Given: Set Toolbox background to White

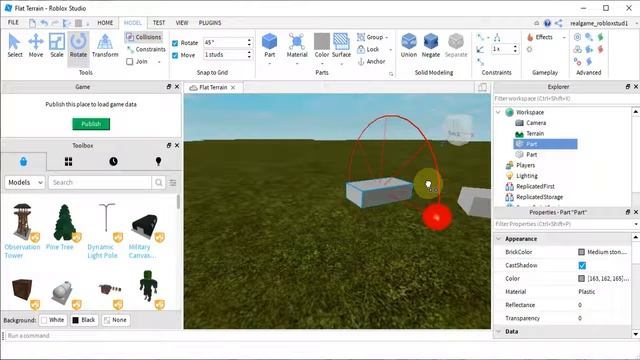Looking at the screenshot, I should tap(53, 320).
